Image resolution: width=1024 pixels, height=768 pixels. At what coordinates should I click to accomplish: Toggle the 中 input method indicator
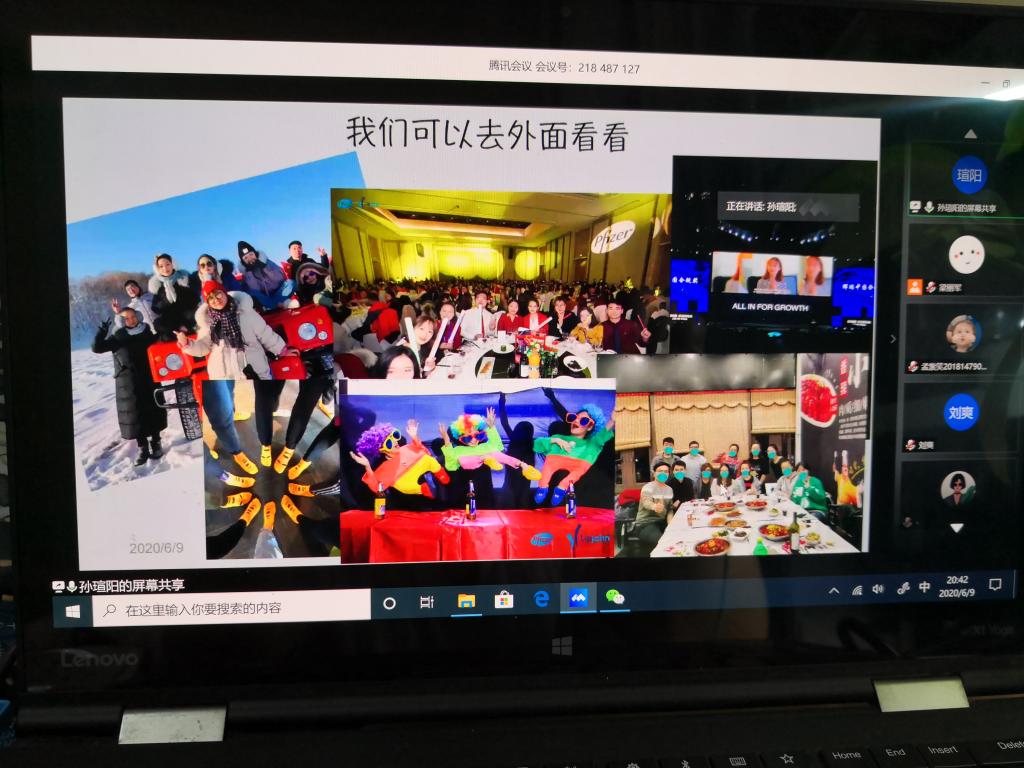[925, 587]
